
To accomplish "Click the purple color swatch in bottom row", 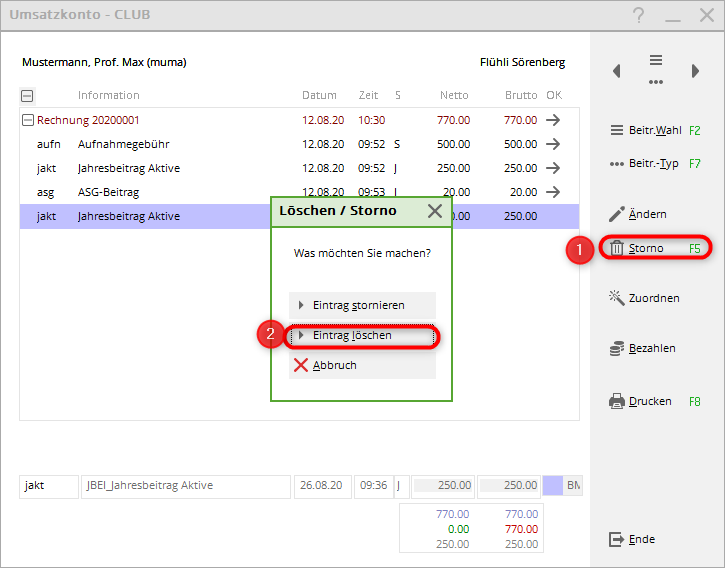I will [x=553, y=486].
